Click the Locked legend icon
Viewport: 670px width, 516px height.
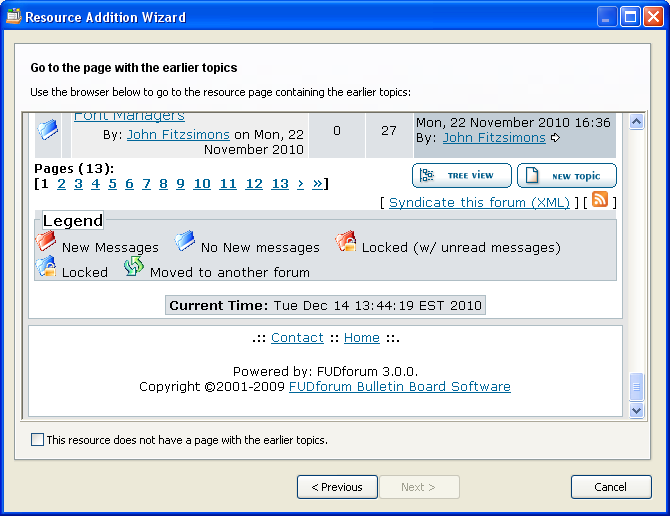46,267
